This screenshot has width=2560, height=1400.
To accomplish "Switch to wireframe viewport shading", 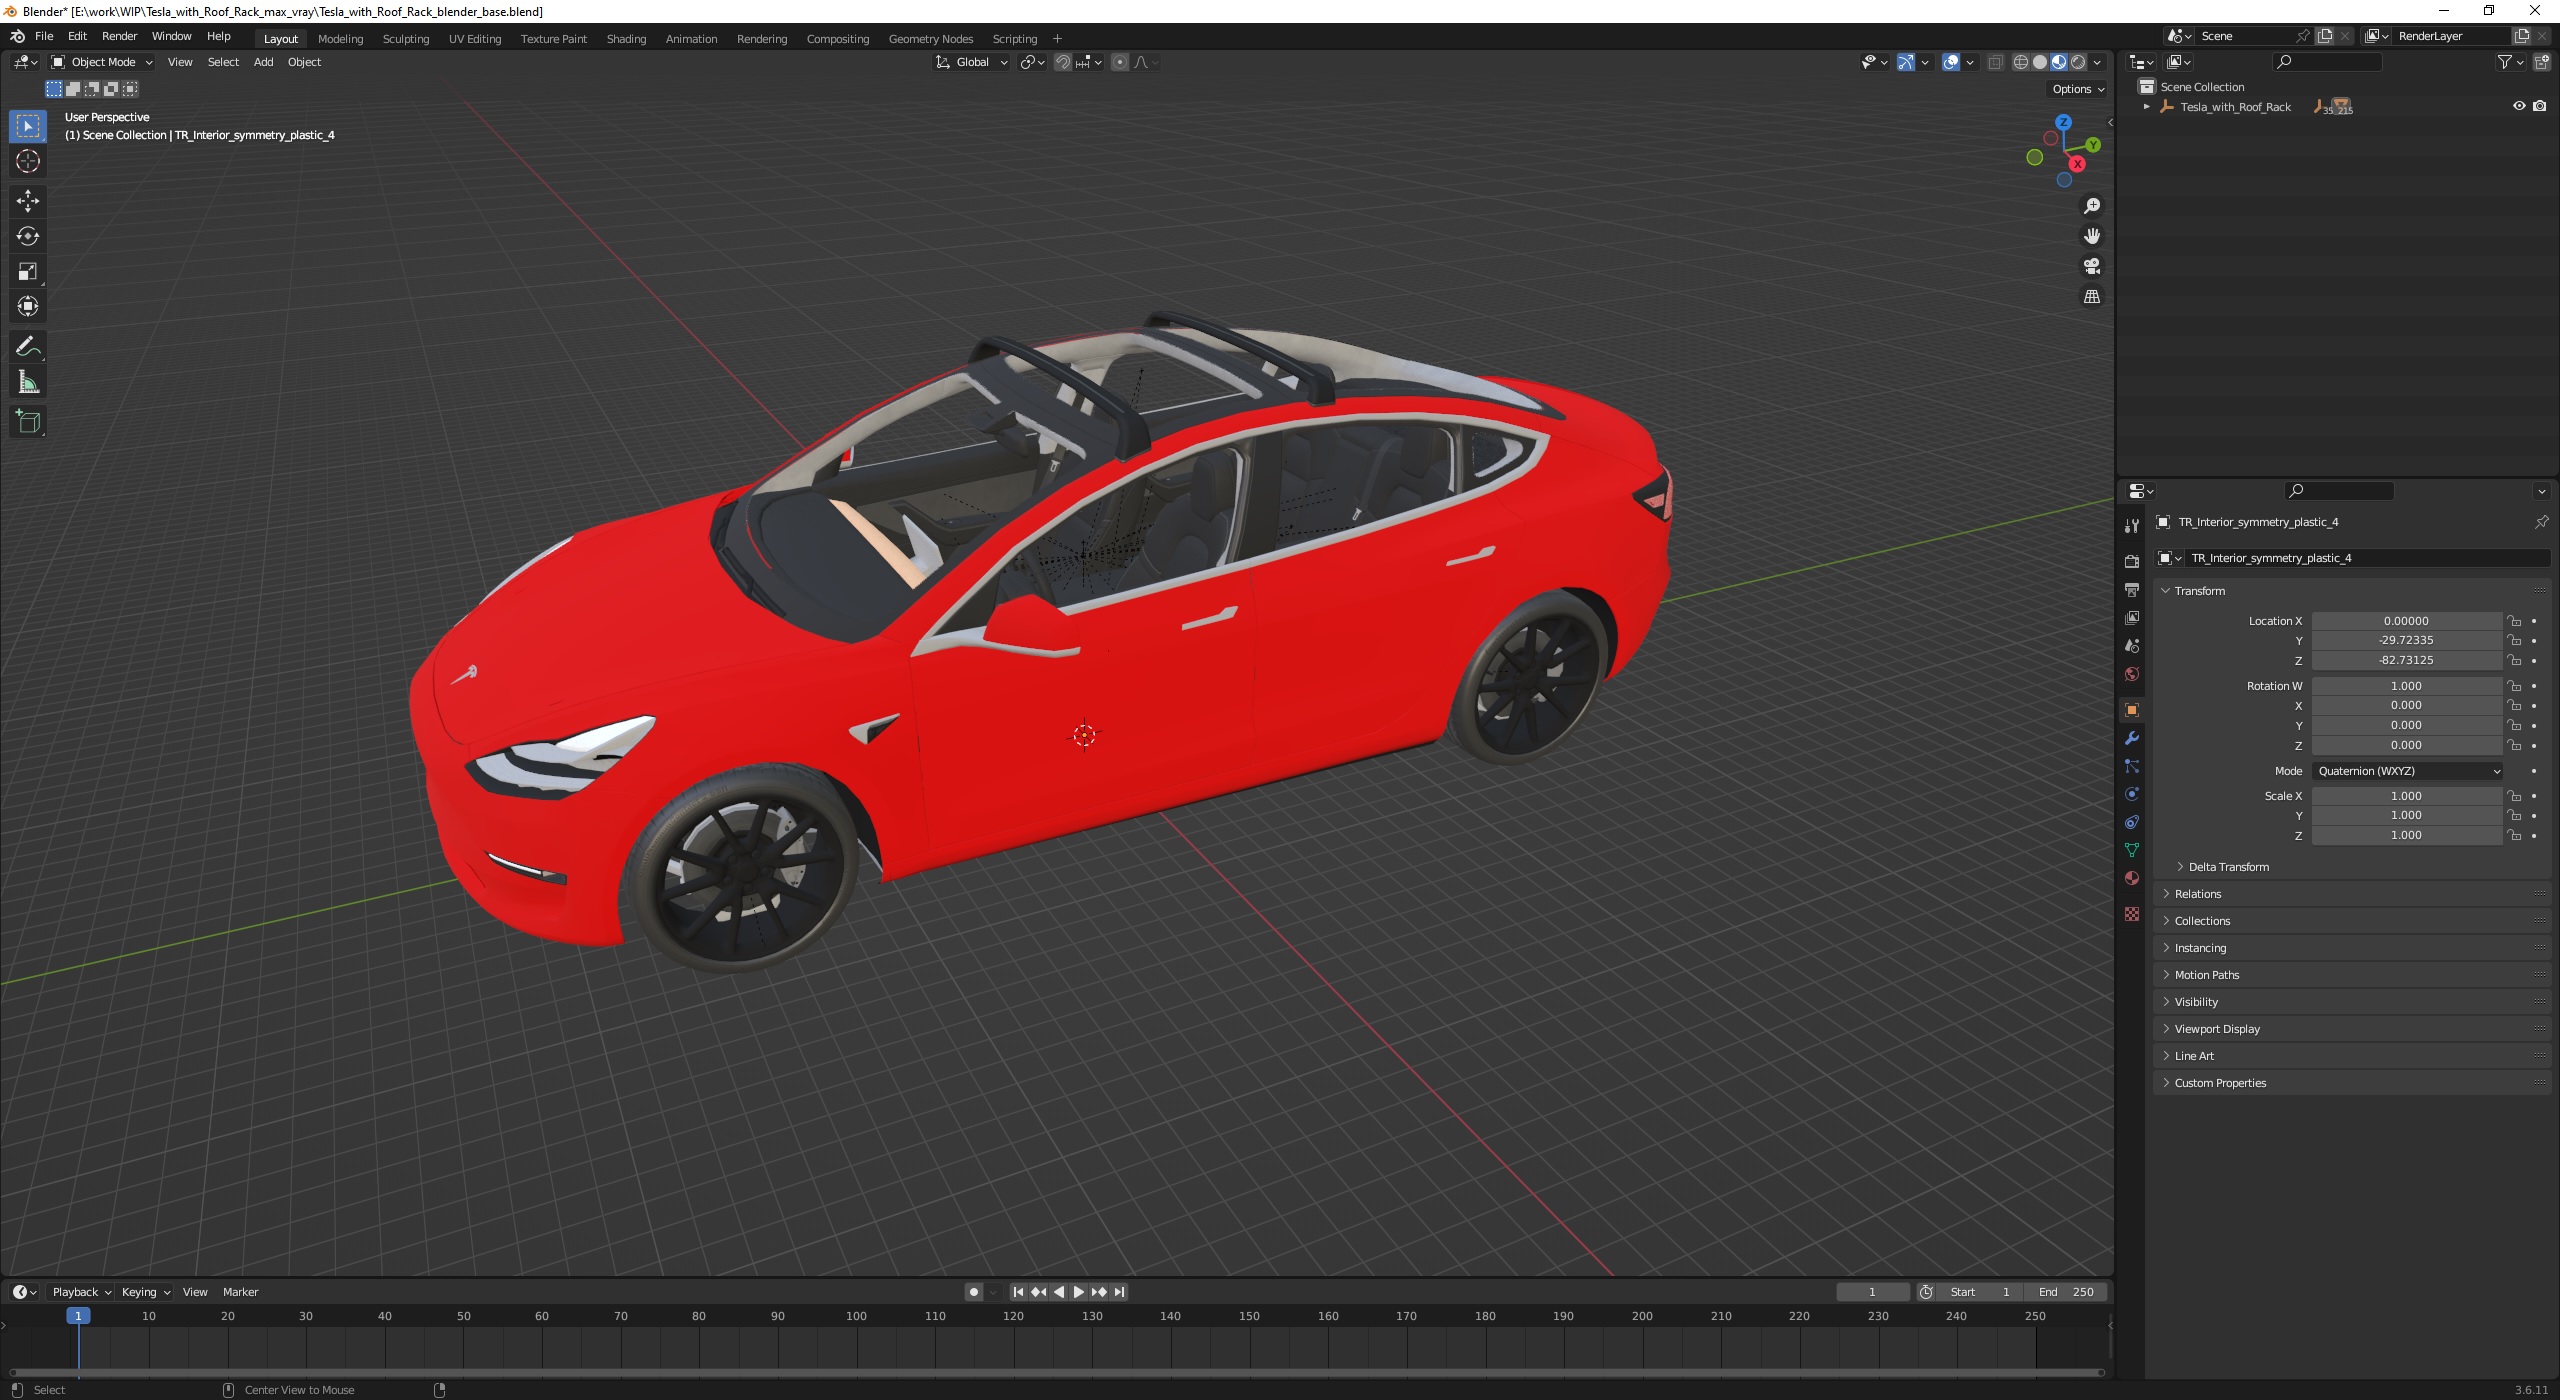I will pyautogui.click(x=2021, y=62).
